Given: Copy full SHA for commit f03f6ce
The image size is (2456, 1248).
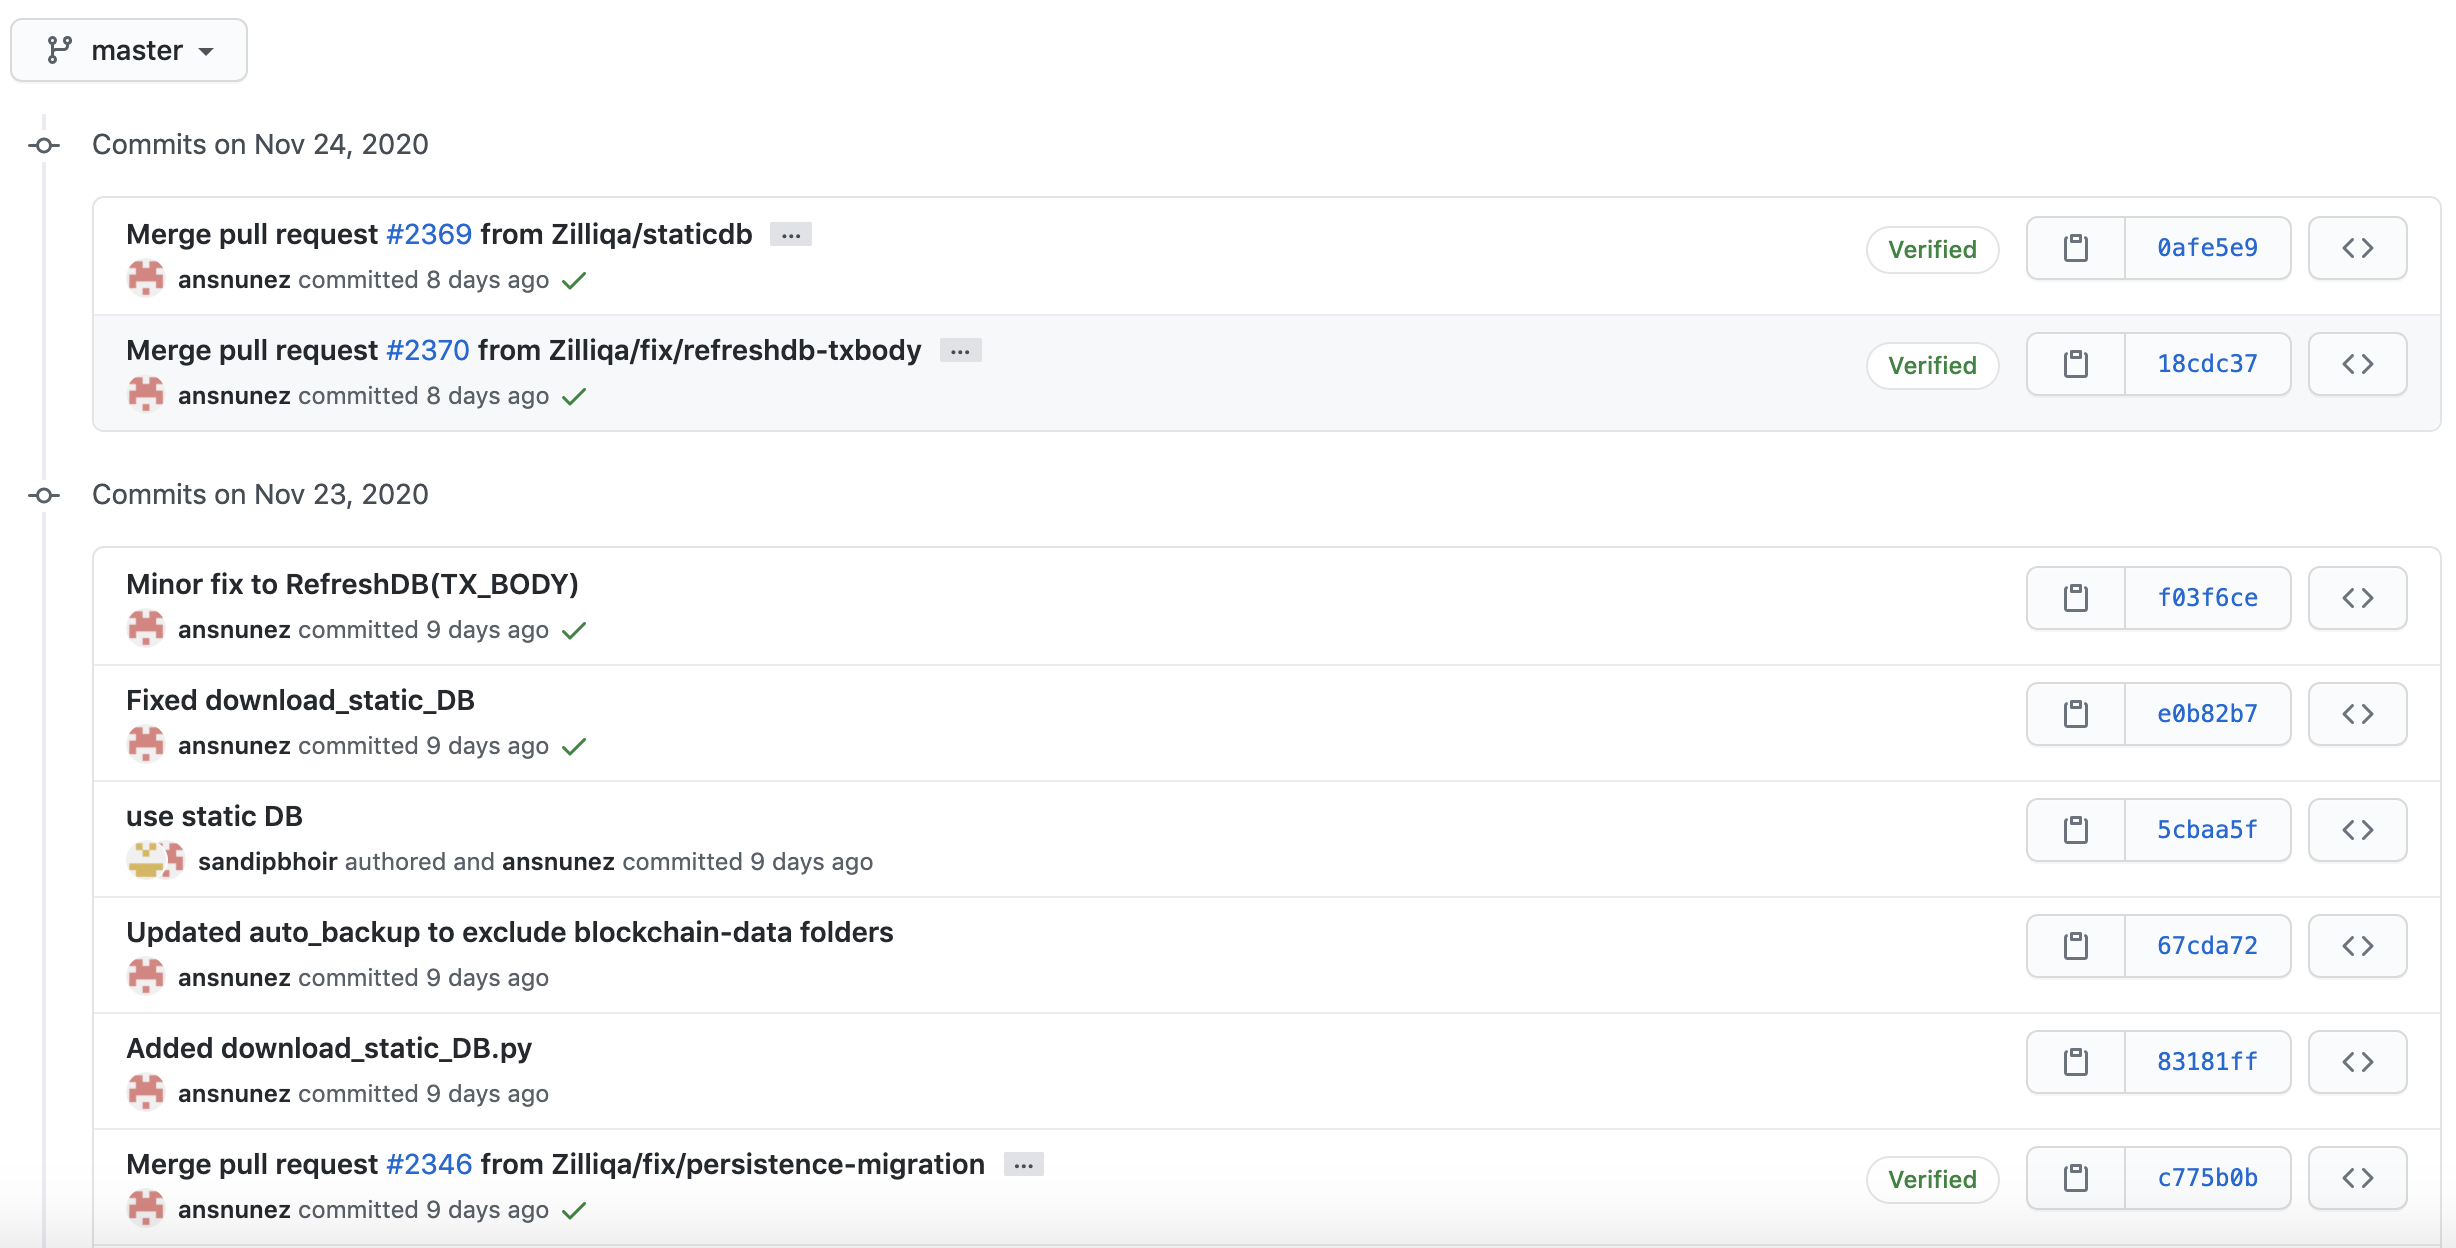Looking at the screenshot, I should [2075, 598].
